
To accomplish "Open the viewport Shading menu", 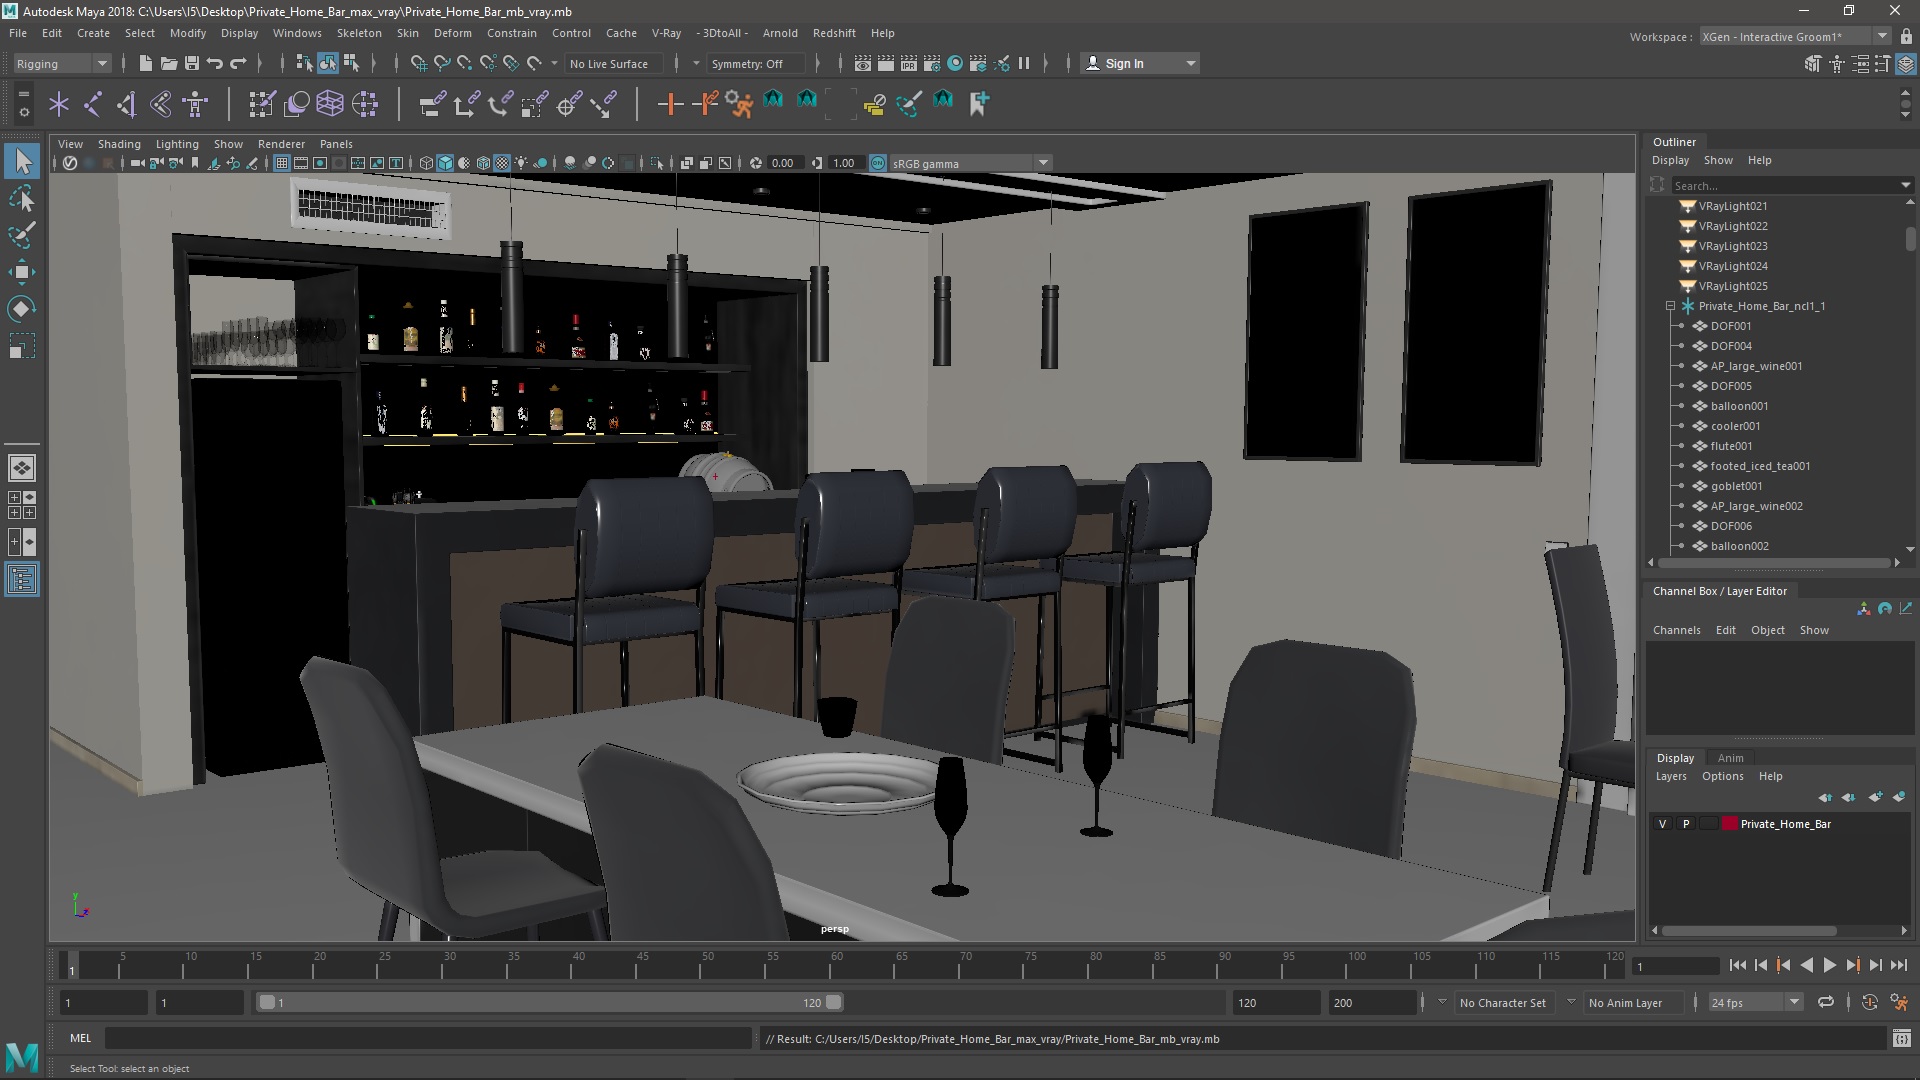I will [119, 144].
